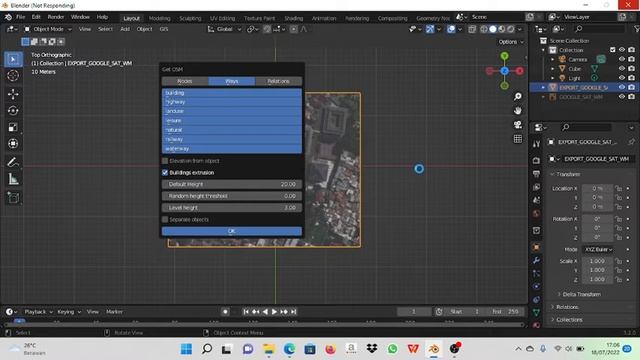The image size is (640, 360).
Task: Switch to the Modeling workspace tab
Action: [160, 18]
